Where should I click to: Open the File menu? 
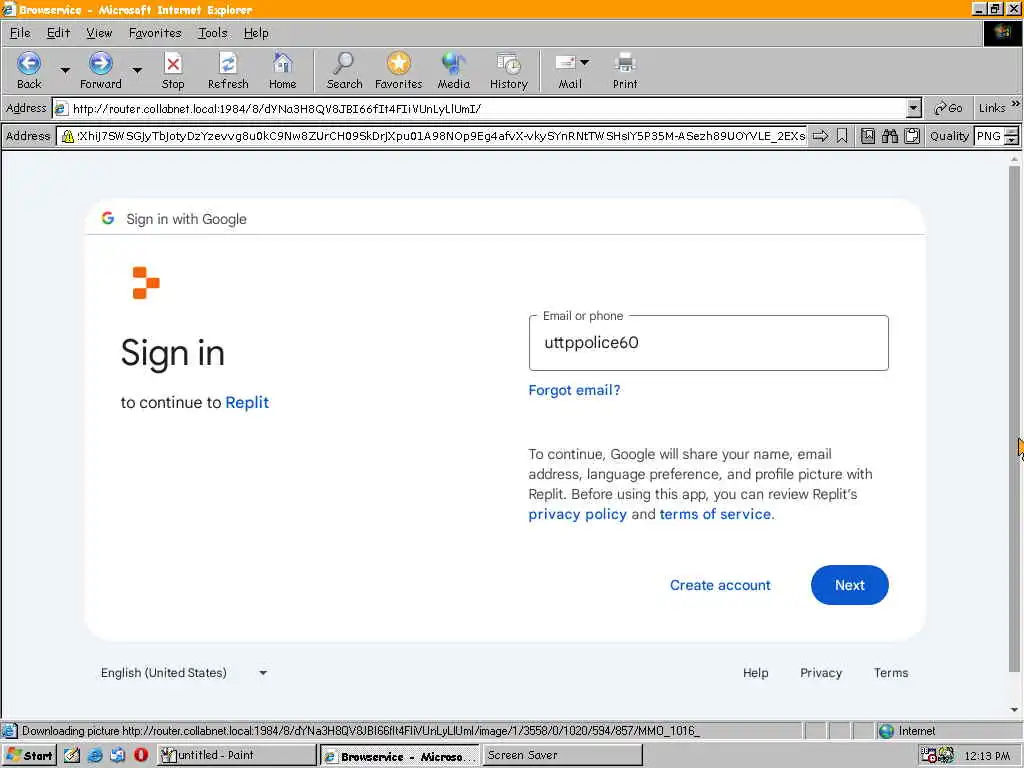pos(20,33)
